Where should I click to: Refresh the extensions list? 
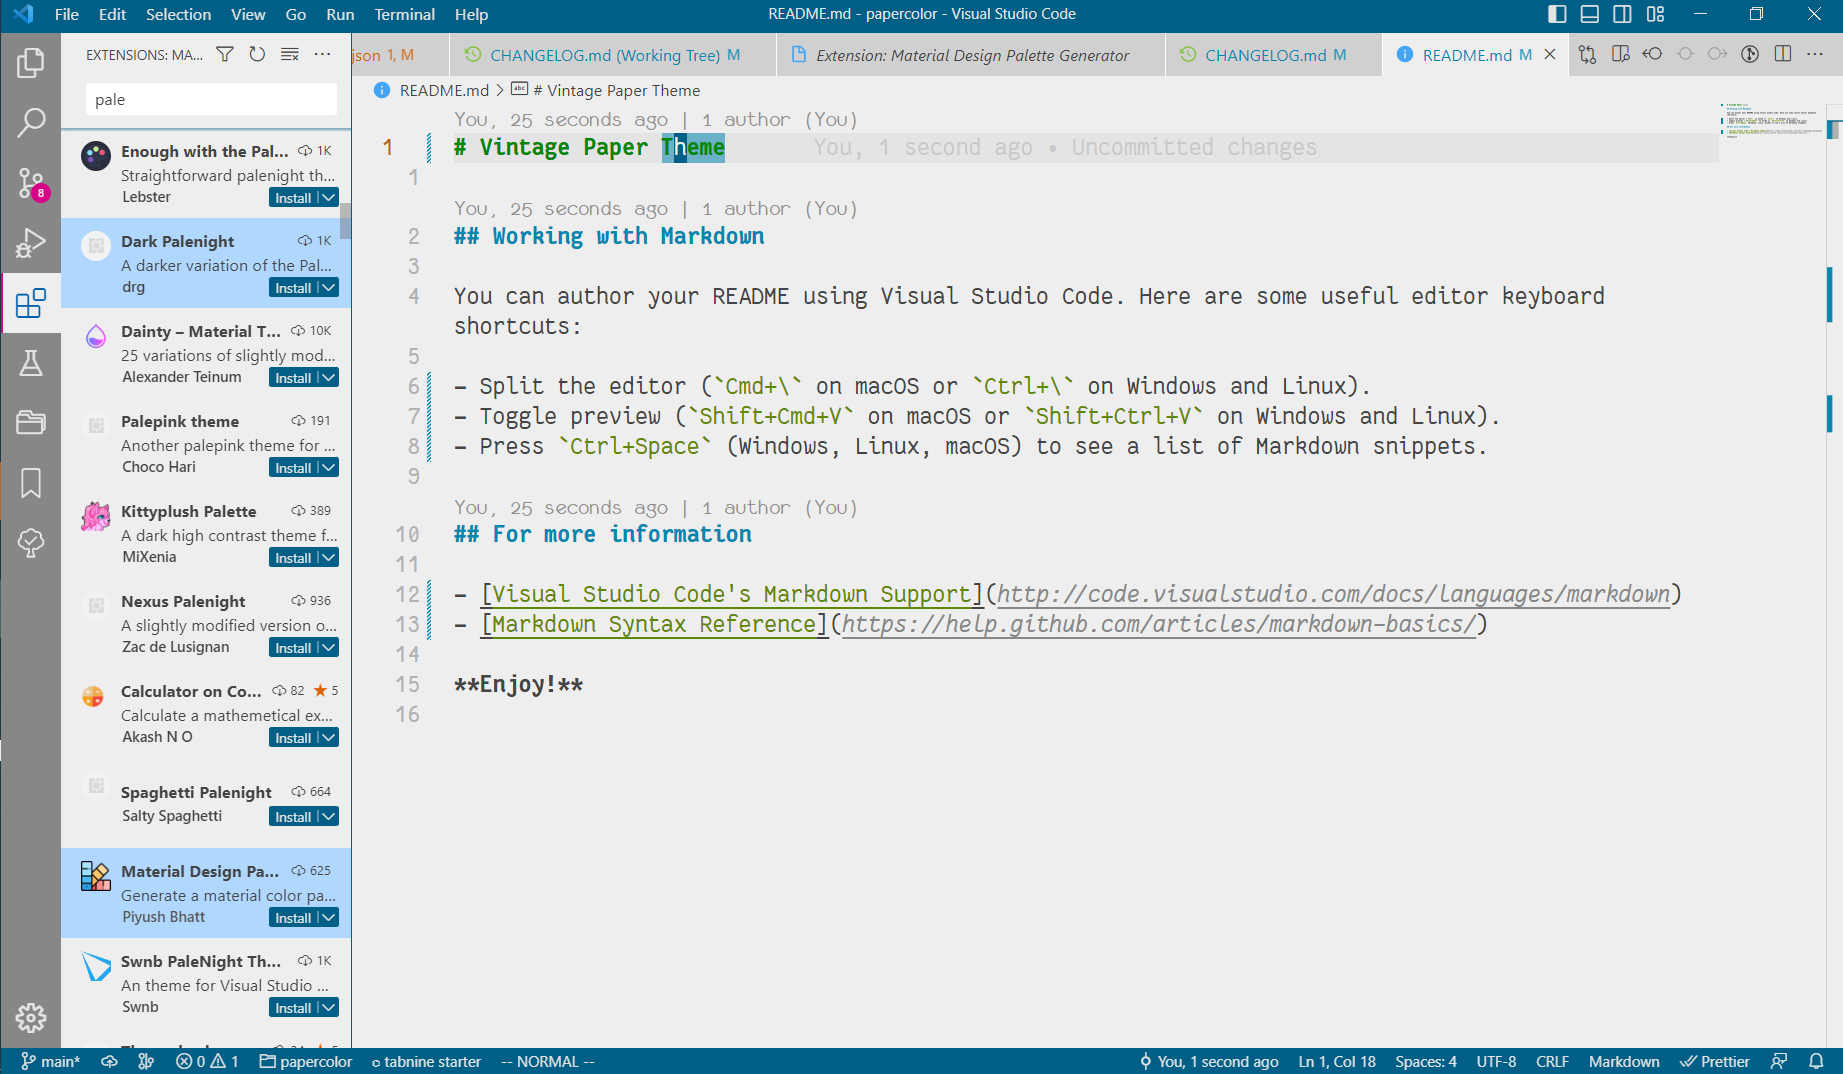click(x=257, y=54)
